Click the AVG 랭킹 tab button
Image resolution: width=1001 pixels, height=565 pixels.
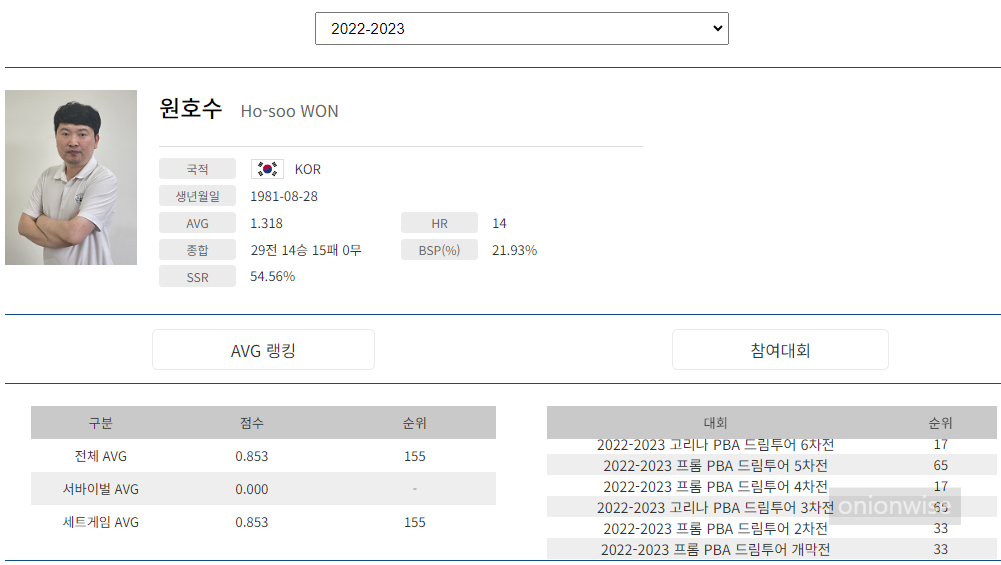263,350
